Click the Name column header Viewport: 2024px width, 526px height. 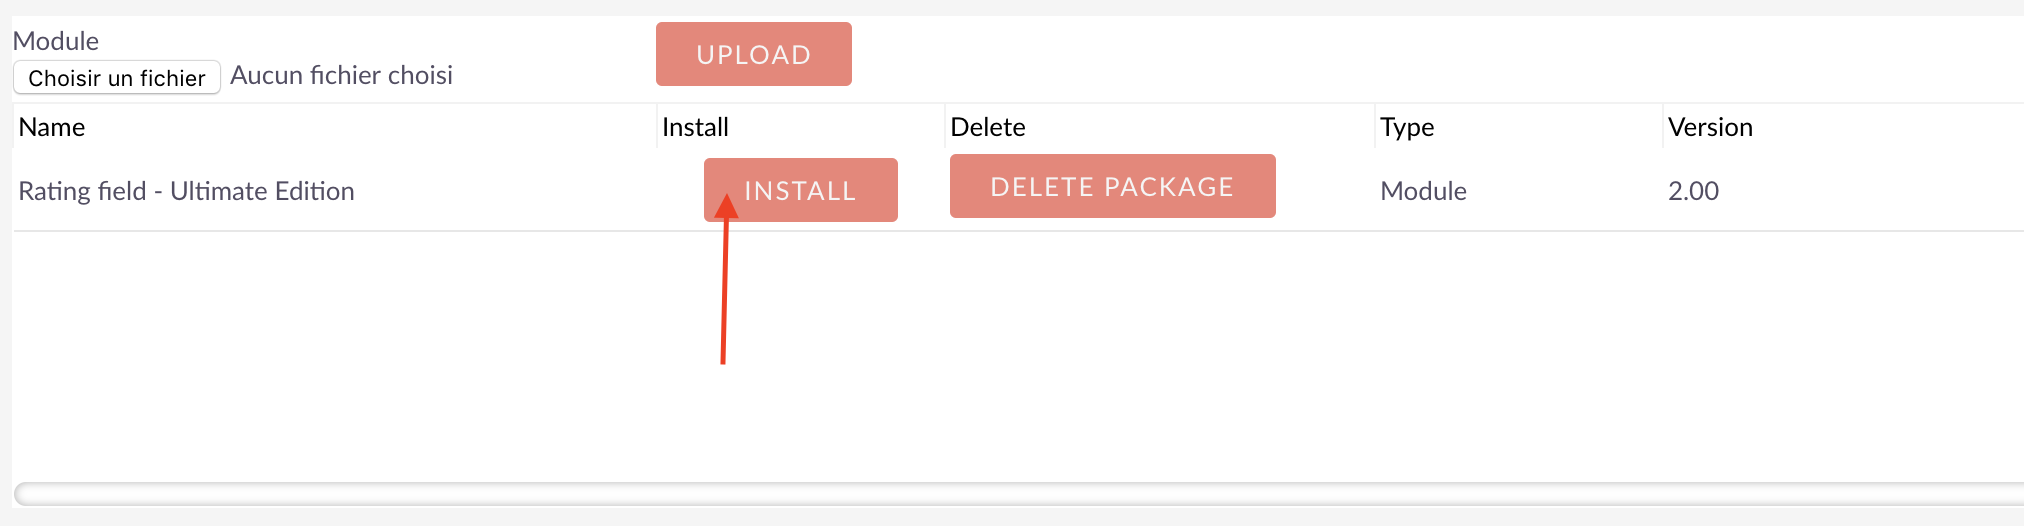click(52, 127)
